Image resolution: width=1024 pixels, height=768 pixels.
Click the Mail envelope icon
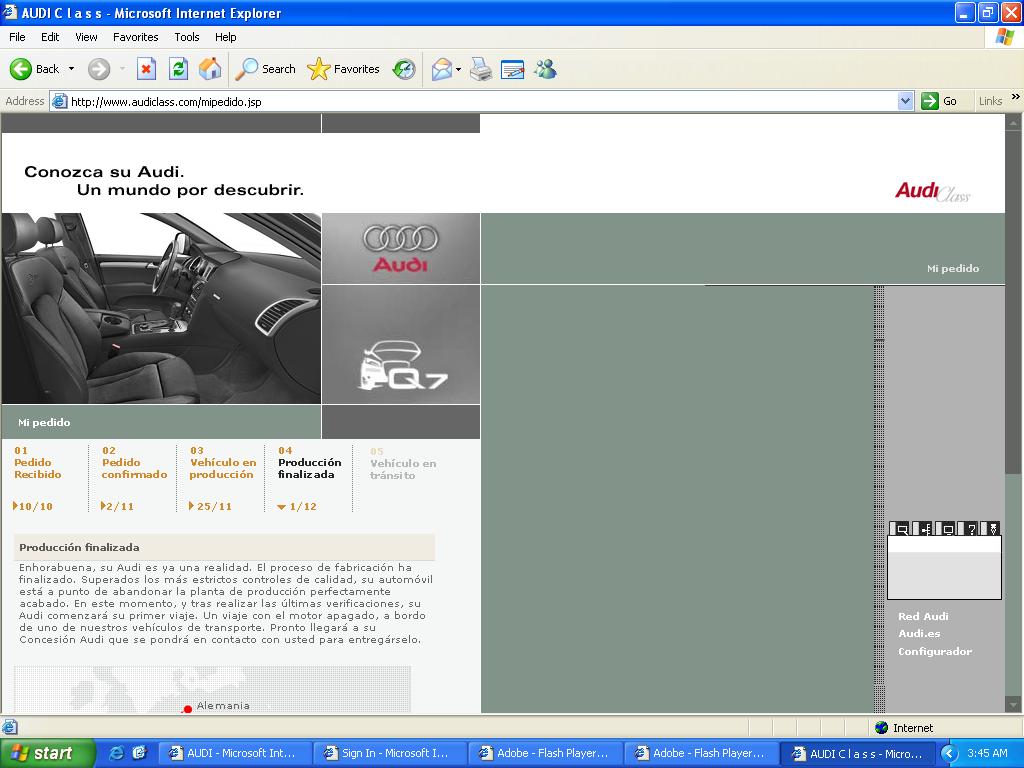pos(442,69)
